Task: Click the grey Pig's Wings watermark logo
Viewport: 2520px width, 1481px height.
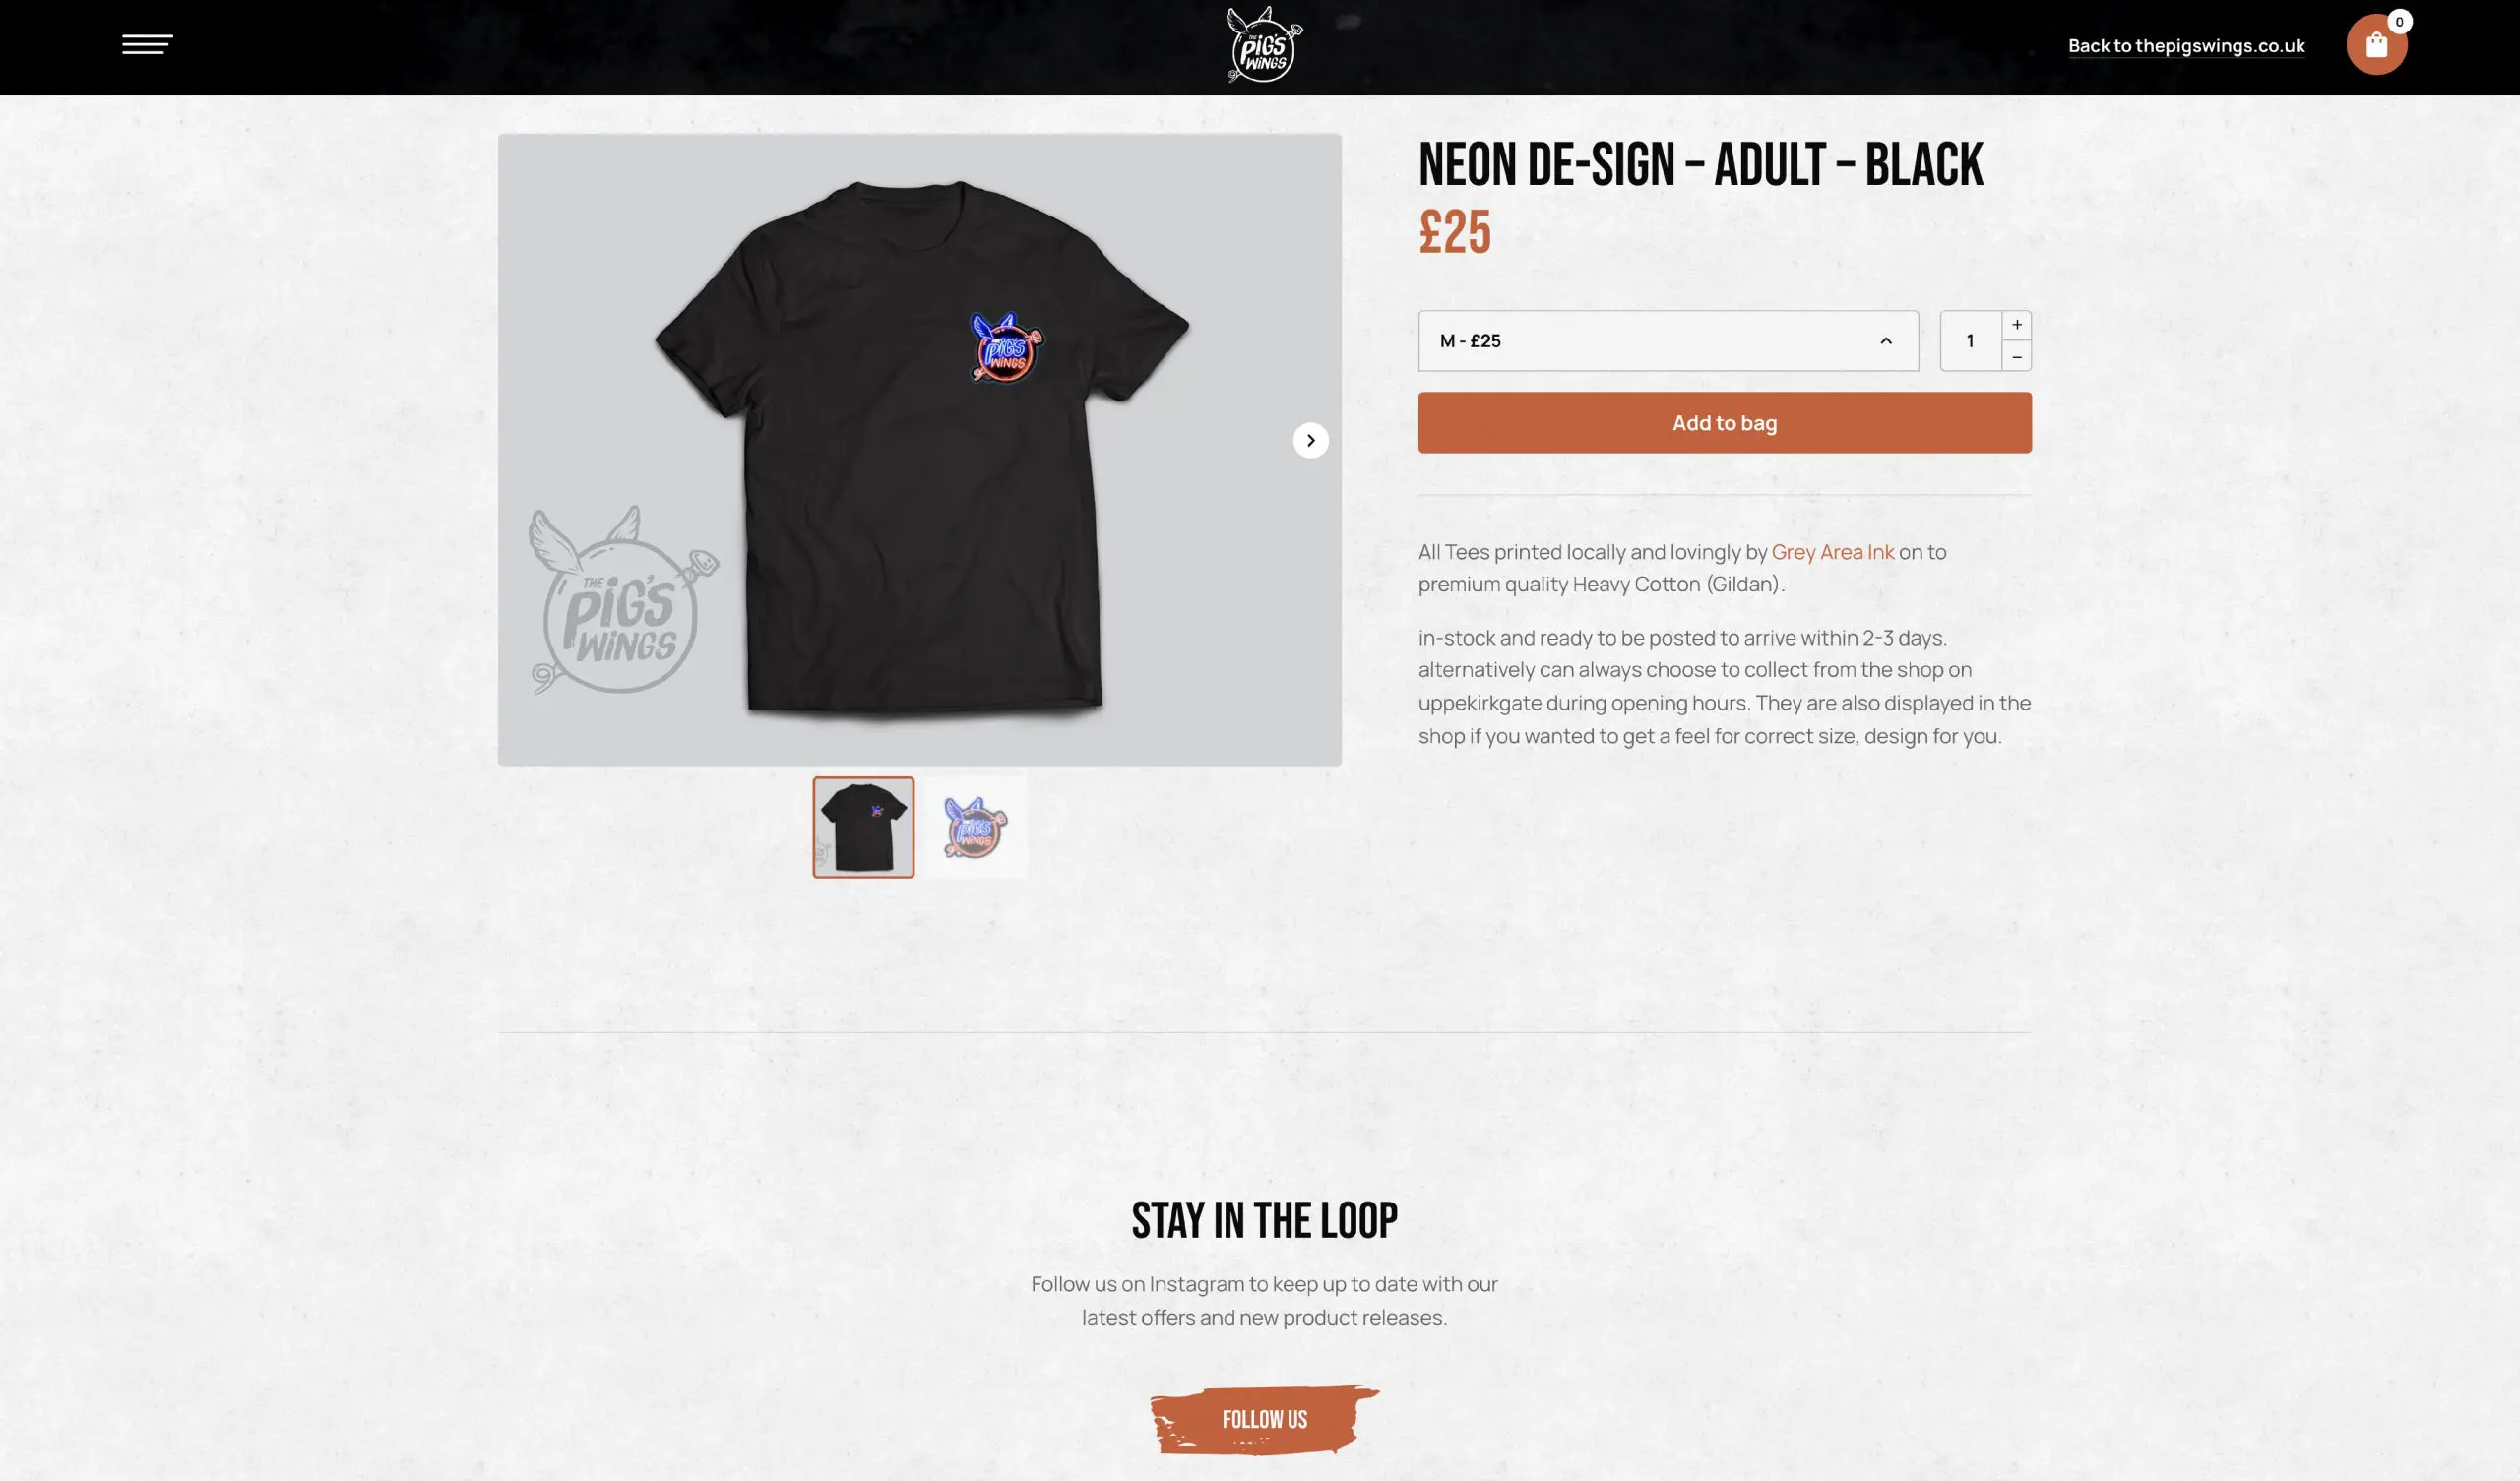Action: coord(624,601)
